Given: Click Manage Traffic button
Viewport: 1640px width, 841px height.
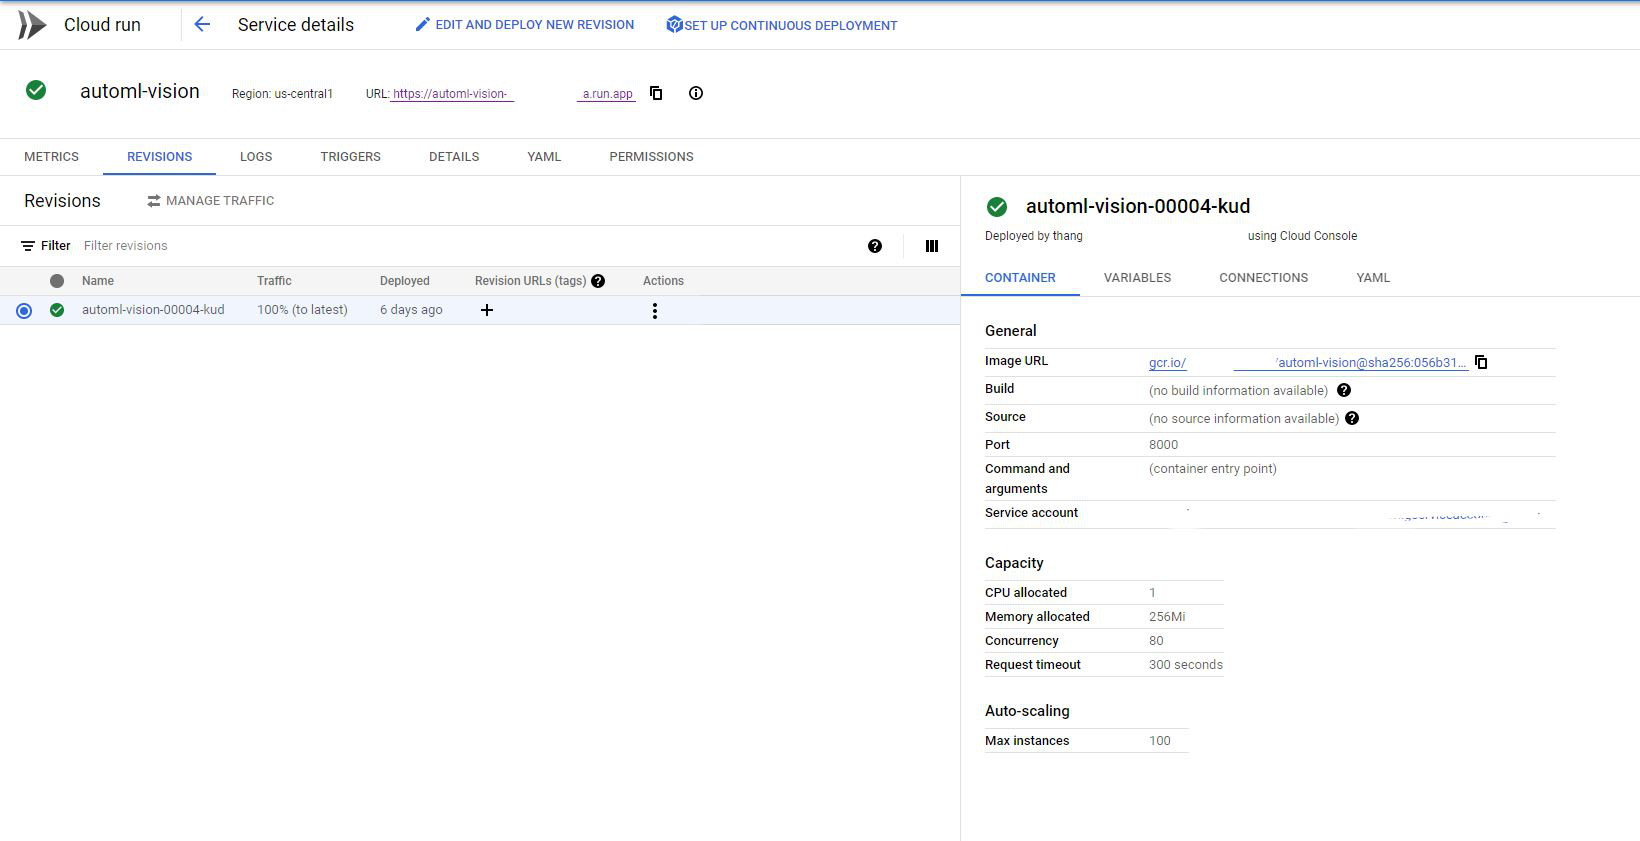Looking at the screenshot, I should tap(210, 201).
